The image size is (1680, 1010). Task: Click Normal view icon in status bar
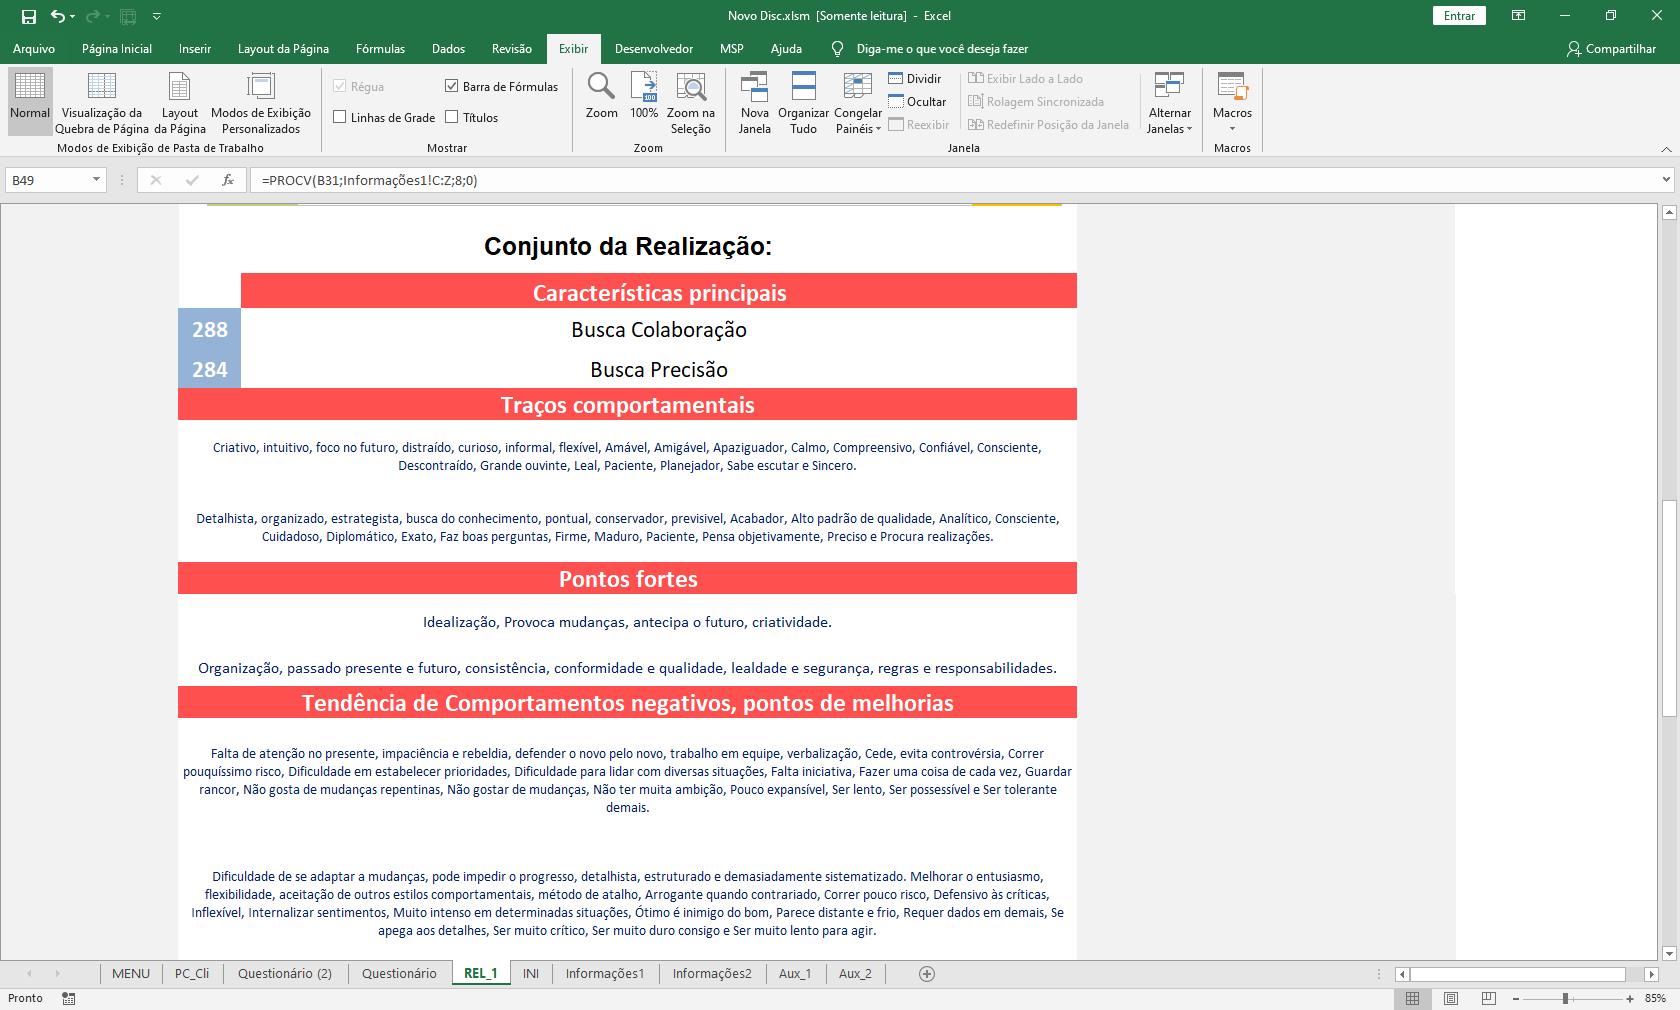1412,998
